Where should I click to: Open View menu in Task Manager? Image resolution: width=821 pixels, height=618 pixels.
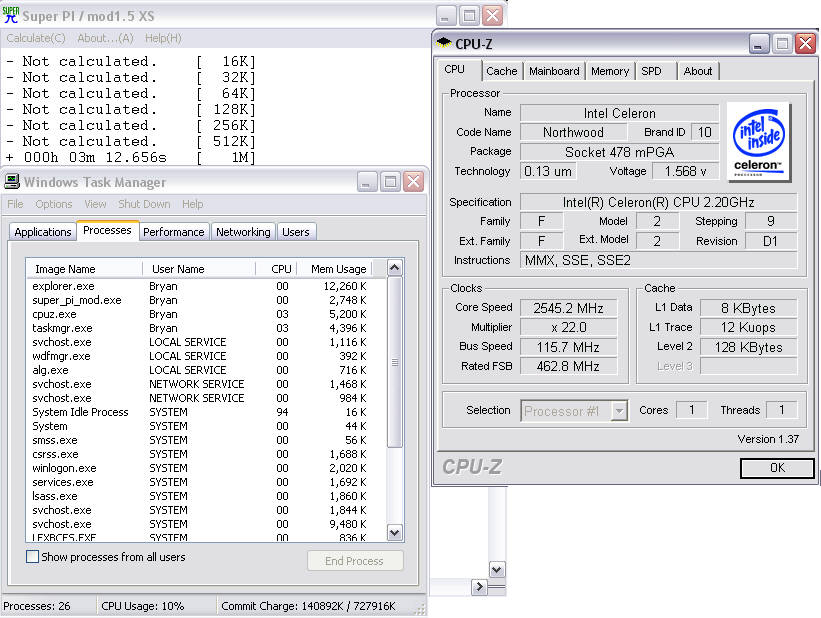[x=95, y=204]
